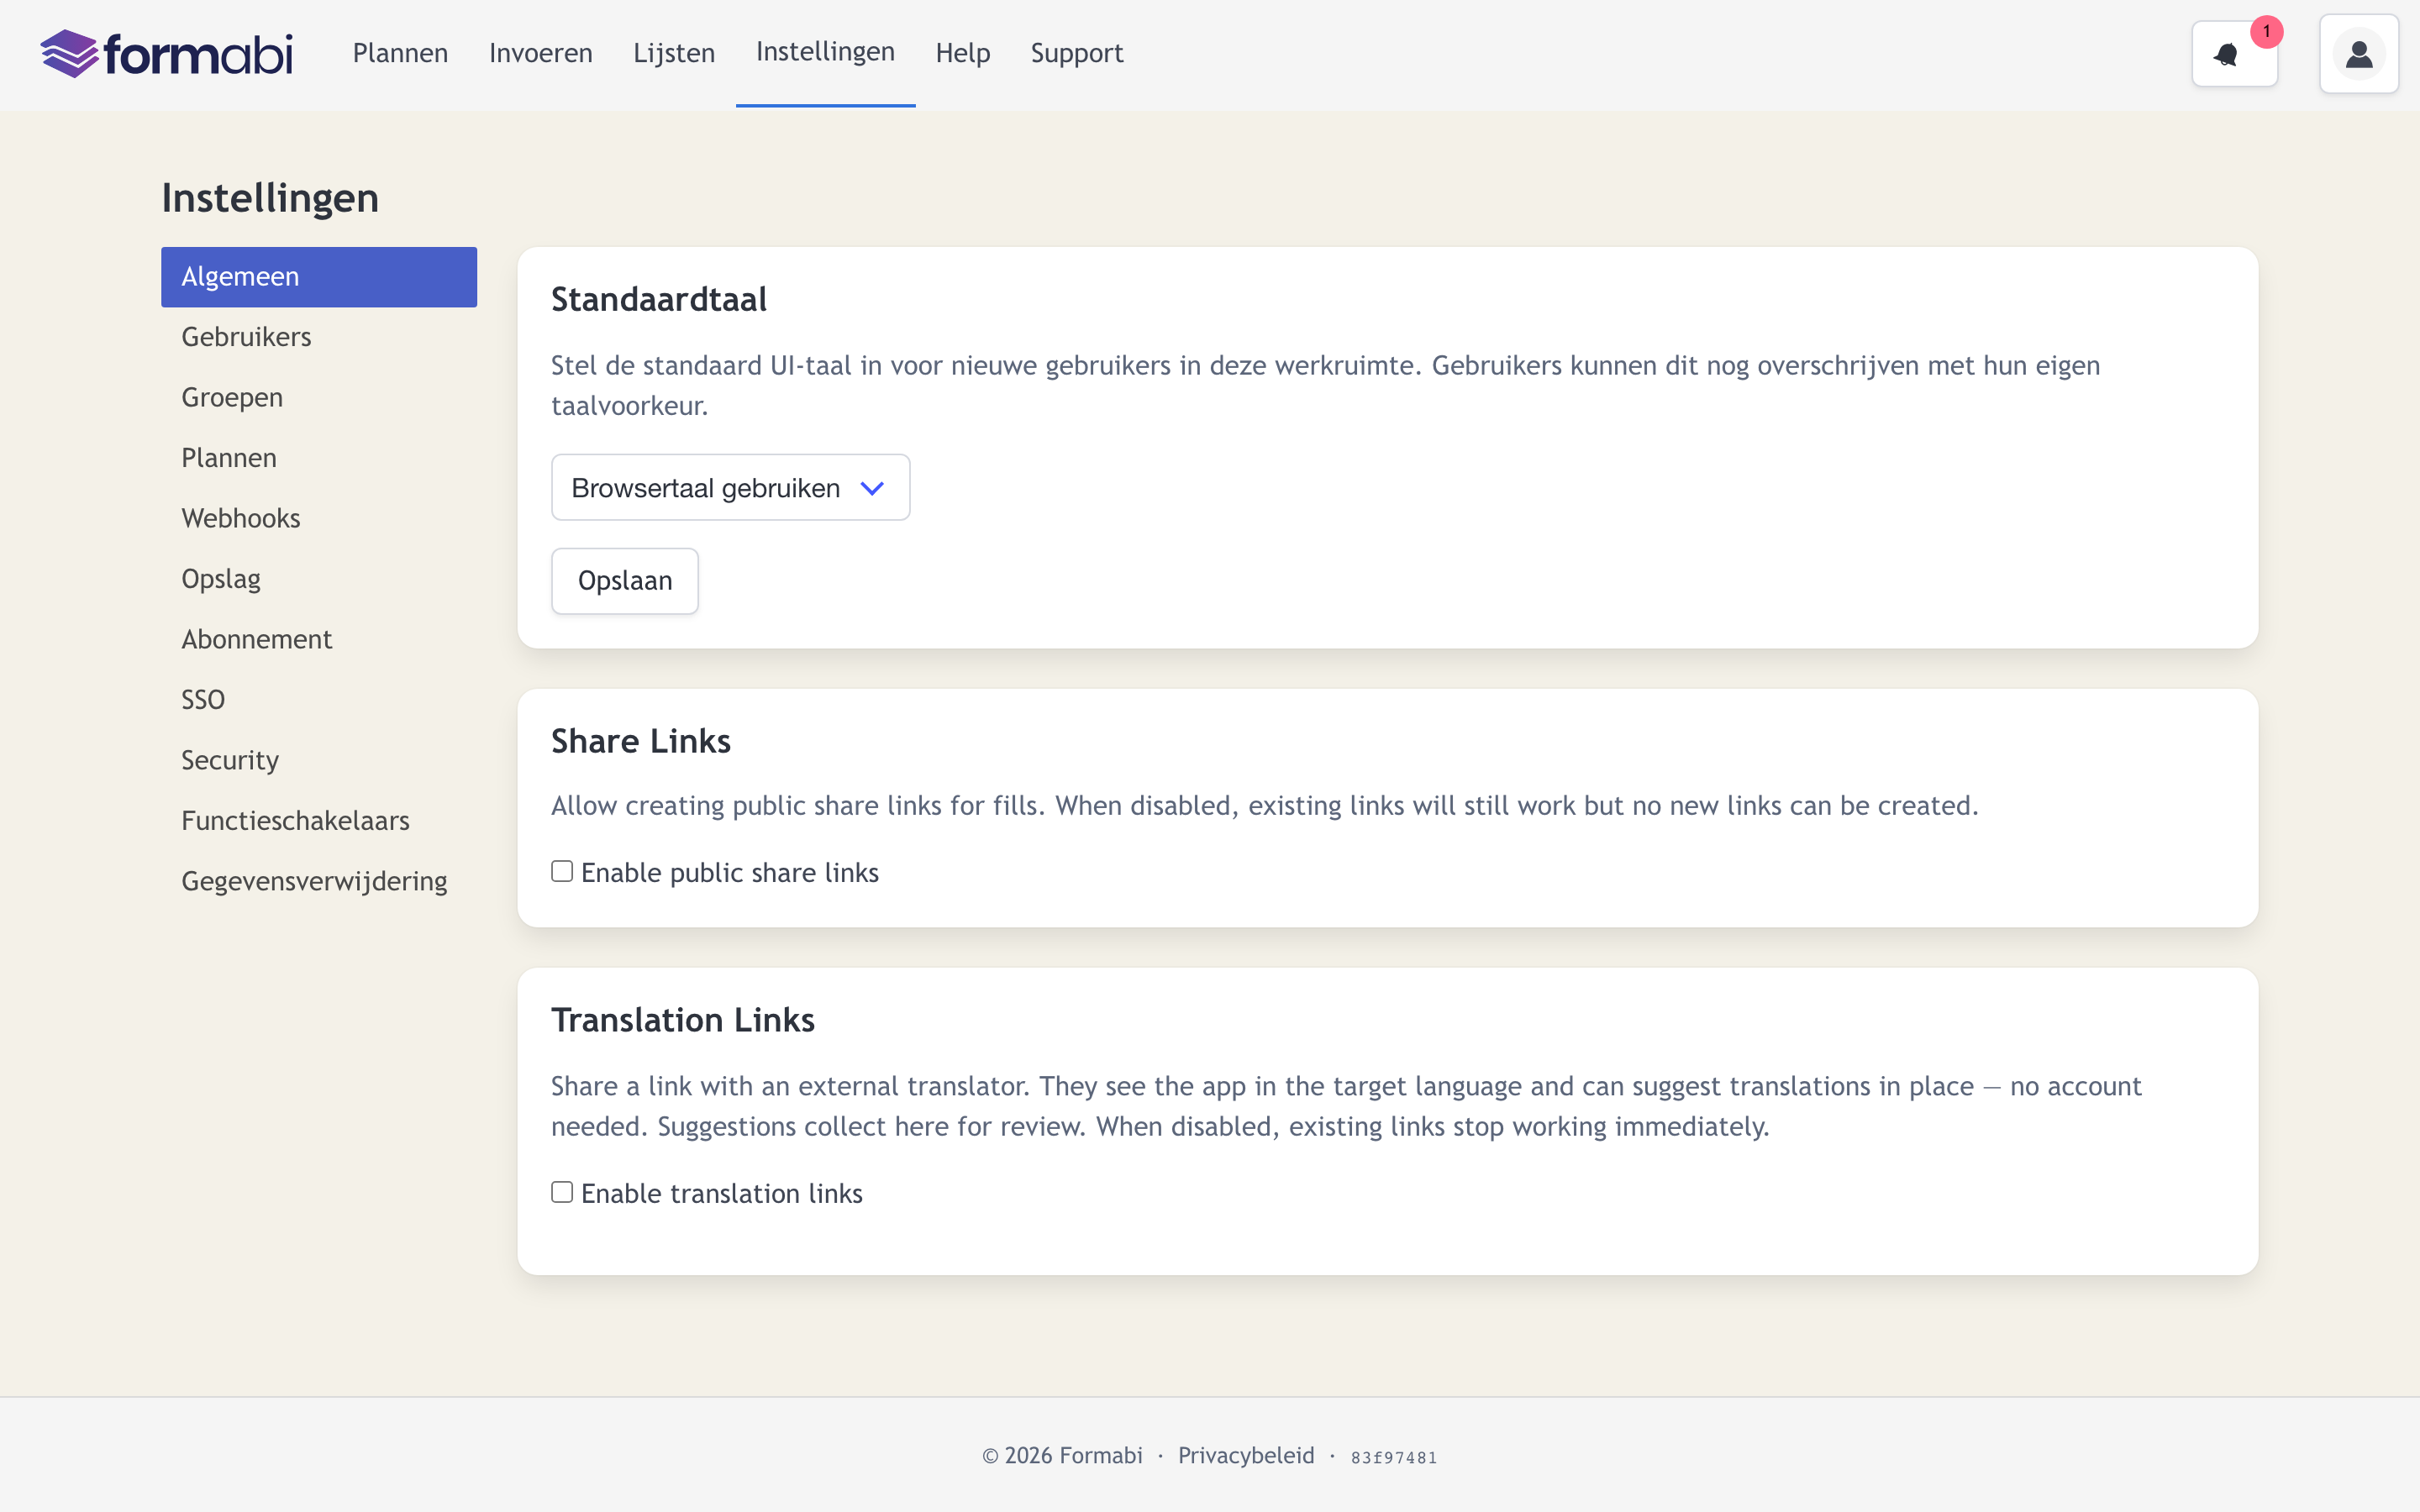The width and height of the screenshot is (2420, 1512).
Task: View Abonnement settings
Action: pyautogui.click(x=319, y=640)
